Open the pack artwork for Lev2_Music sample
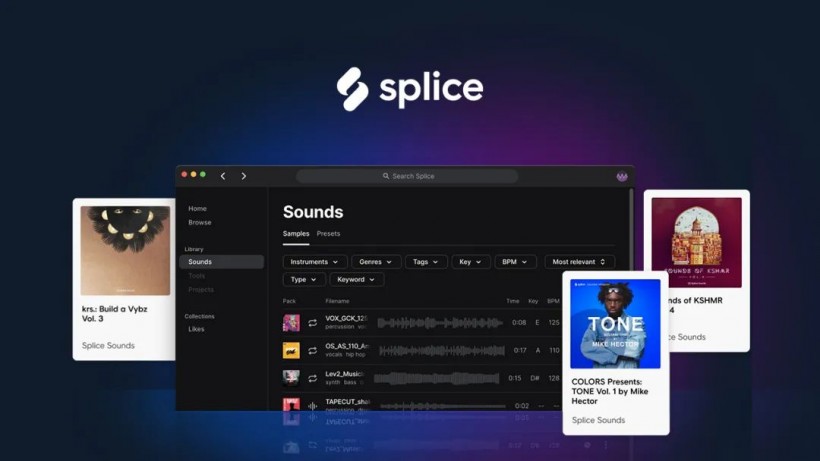Image resolution: width=820 pixels, height=461 pixels. (x=291, y=378)
